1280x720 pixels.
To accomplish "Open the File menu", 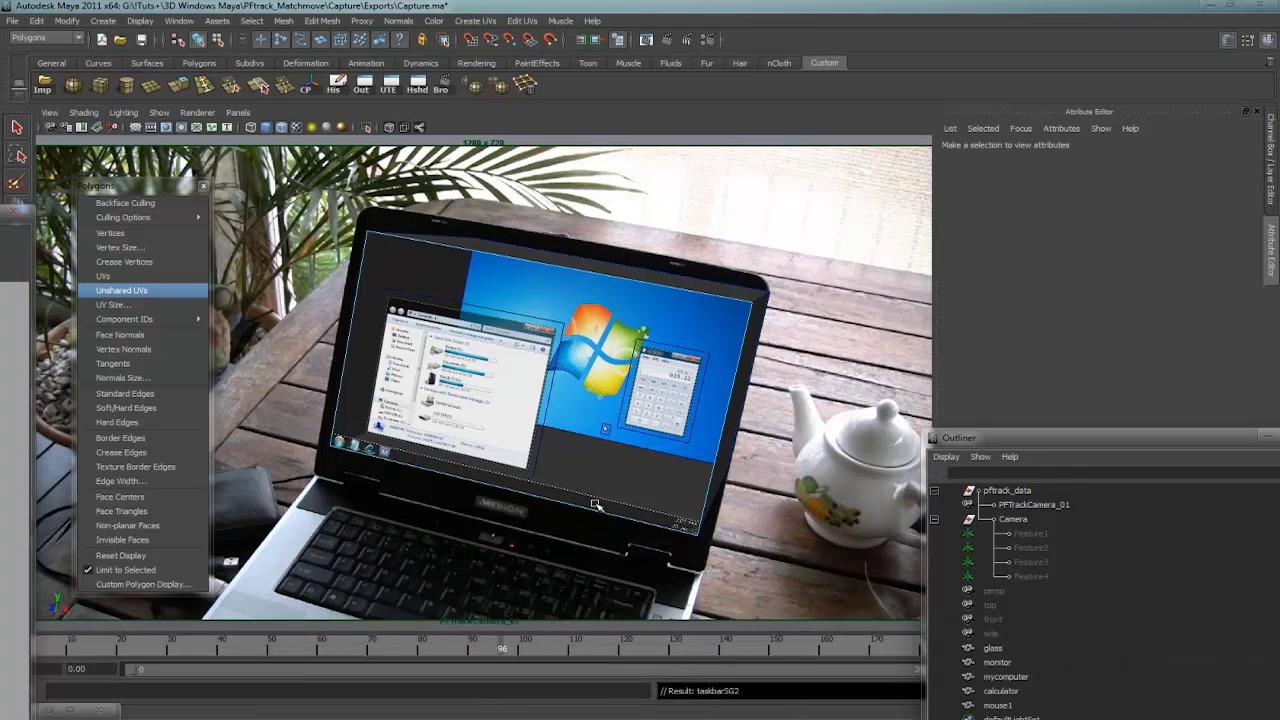I will pos(13,21).
